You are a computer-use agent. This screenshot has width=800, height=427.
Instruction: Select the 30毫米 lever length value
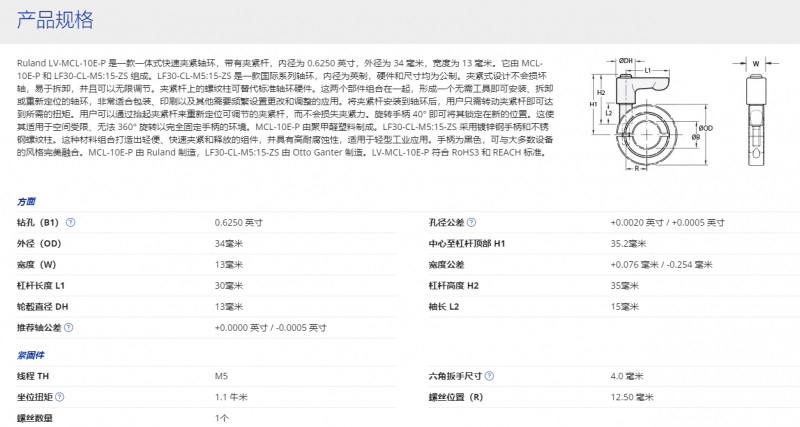tap(229, 286)
